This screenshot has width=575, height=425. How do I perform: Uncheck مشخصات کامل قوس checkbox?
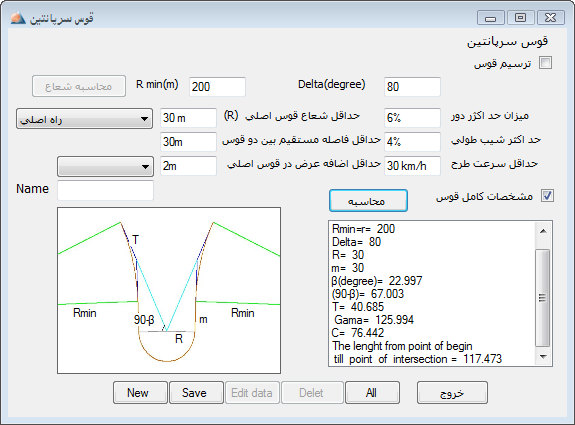click(547, 196)
